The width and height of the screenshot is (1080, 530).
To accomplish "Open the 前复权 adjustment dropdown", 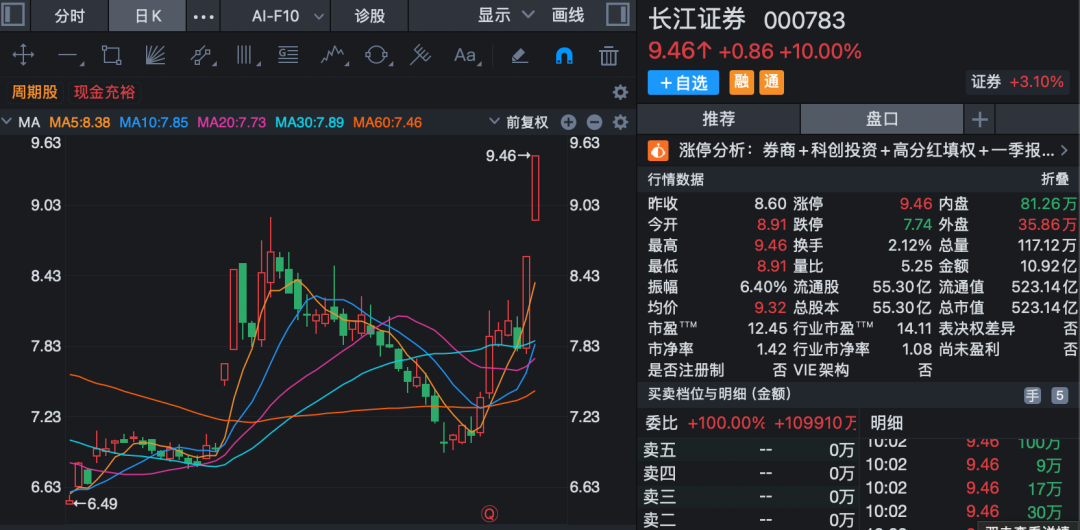I will [x=519, y=123].
